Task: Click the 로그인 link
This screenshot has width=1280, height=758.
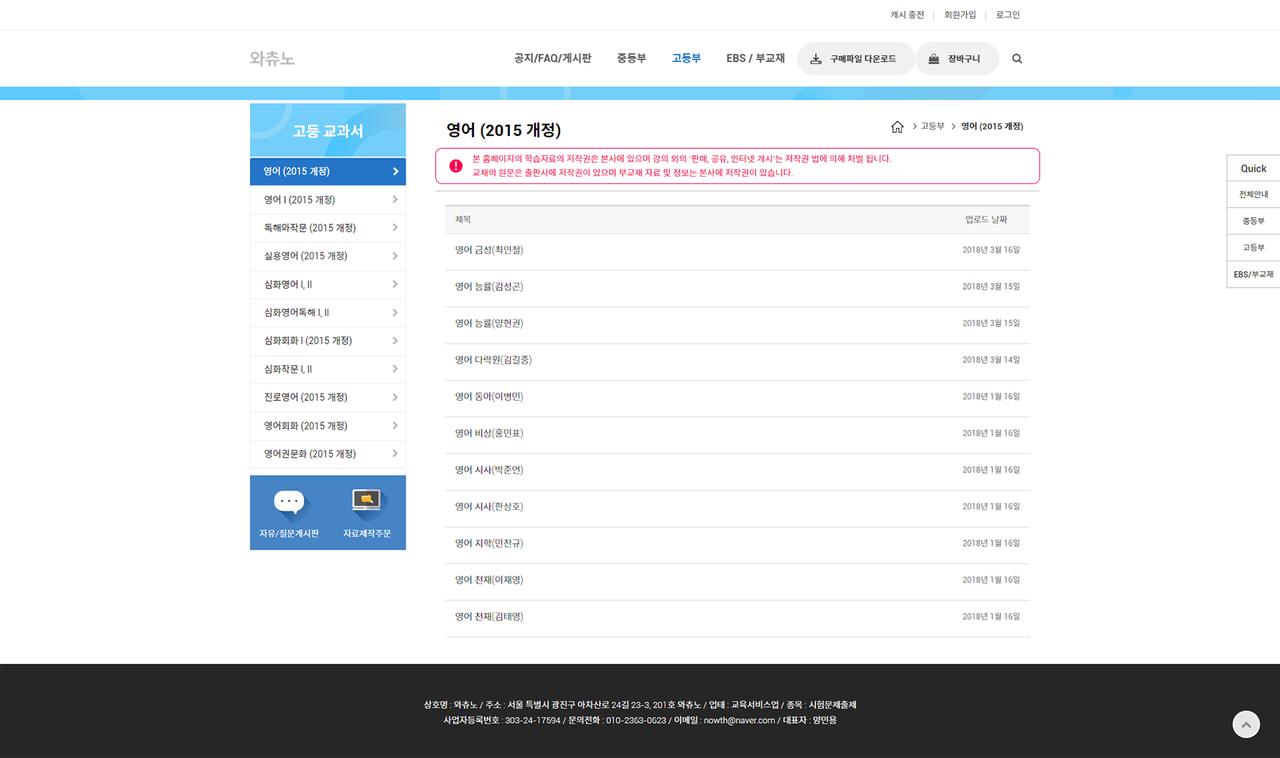Action: click(x=1008, y=15)
